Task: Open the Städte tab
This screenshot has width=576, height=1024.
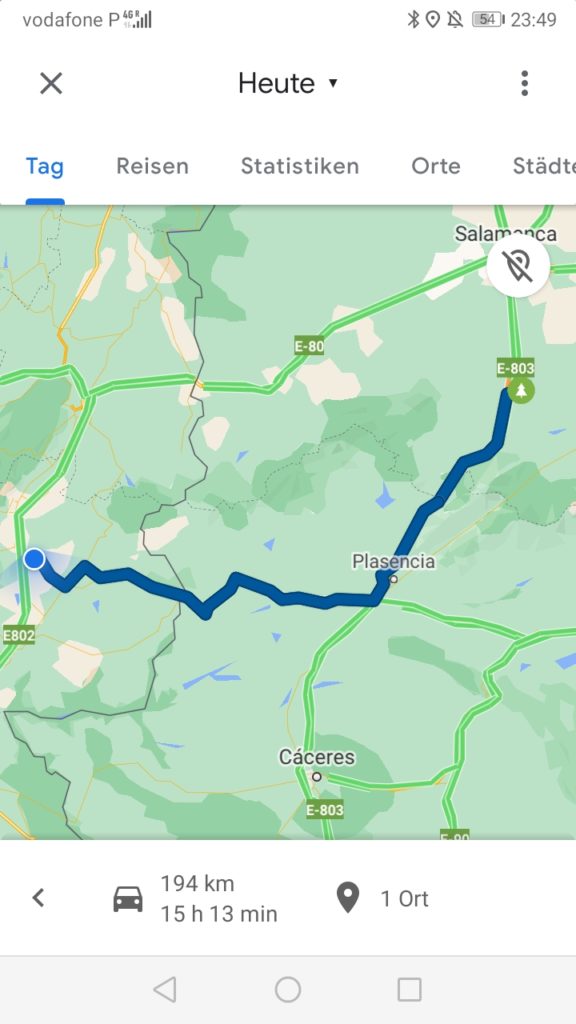Action: click(543, 166)
